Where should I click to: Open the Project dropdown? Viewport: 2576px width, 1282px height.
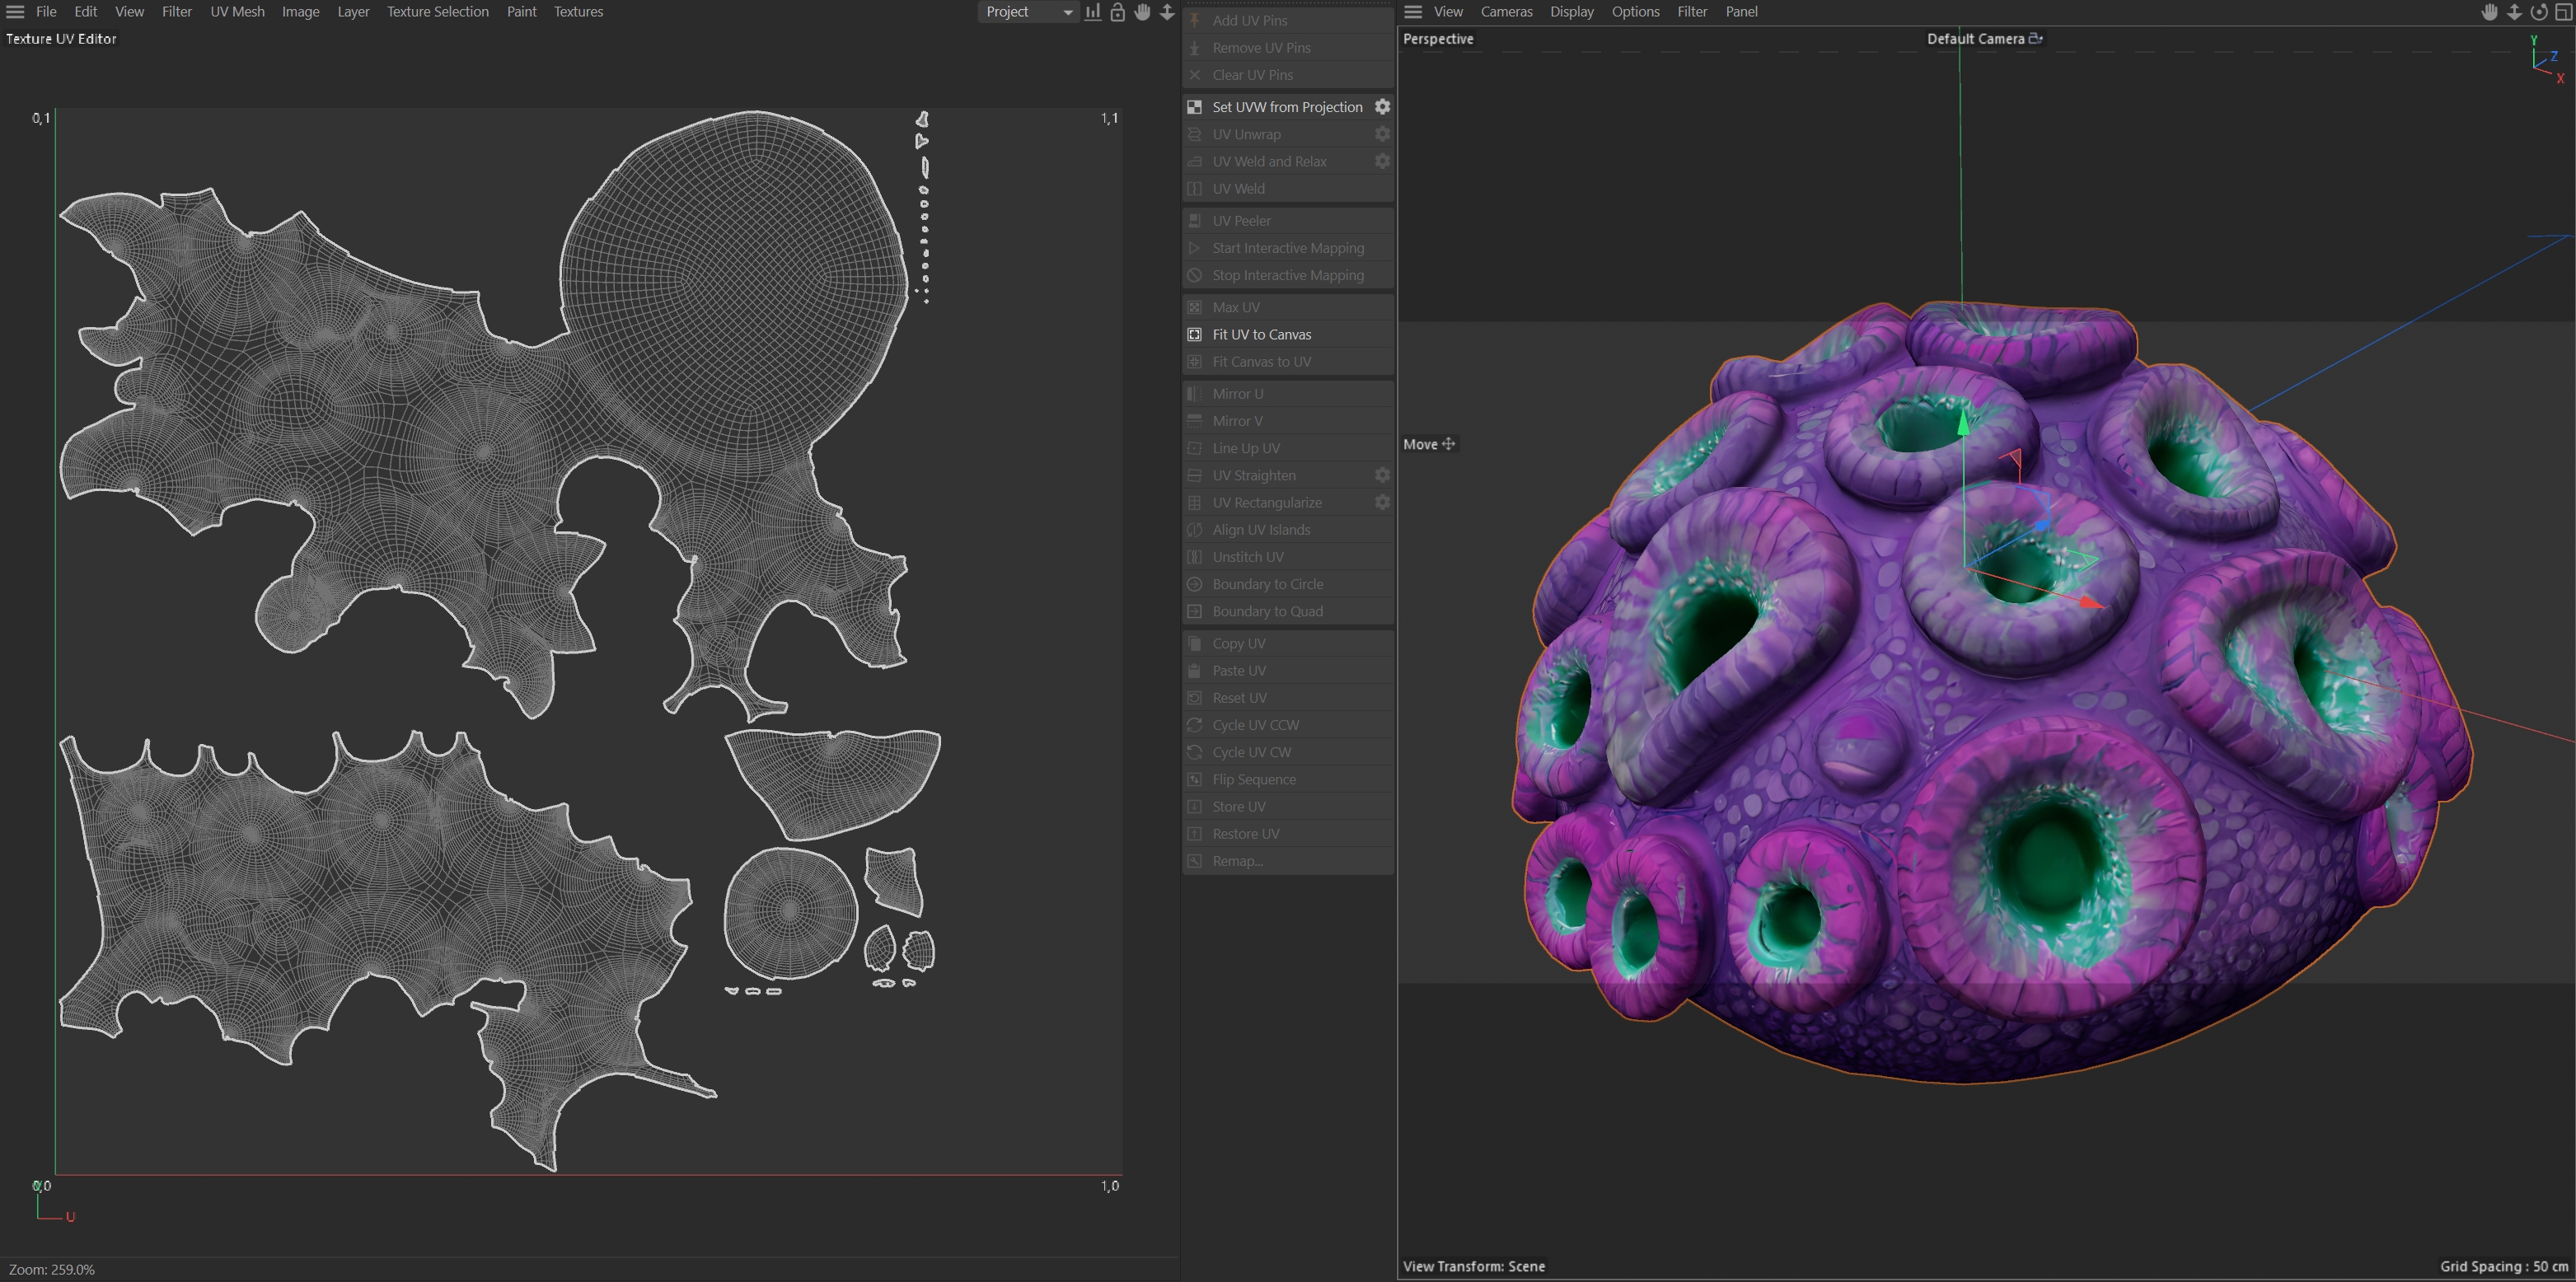pyautogui.click(x=1027, y=12)
